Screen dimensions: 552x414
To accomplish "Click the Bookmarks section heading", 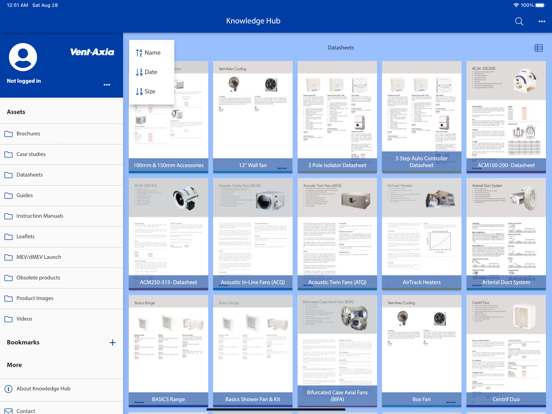I will 23,342.
